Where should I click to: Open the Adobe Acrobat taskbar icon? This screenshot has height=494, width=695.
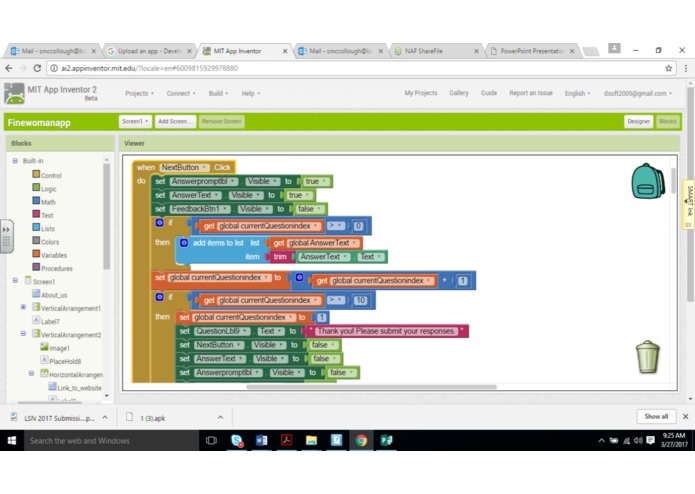click(x=286, y=440)
